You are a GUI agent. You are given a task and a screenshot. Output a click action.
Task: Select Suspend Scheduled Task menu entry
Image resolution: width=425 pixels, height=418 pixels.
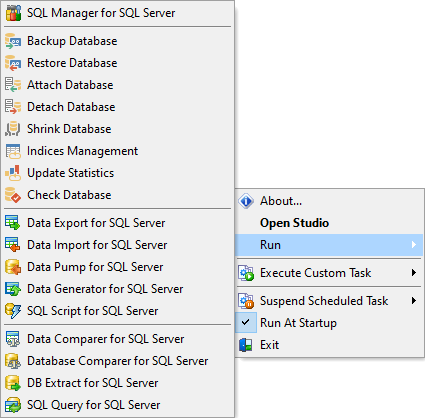pos(329,301)
